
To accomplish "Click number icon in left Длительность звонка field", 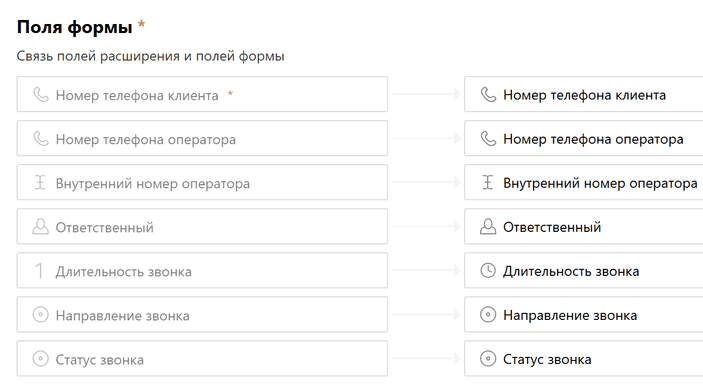I will coord(39,271).
